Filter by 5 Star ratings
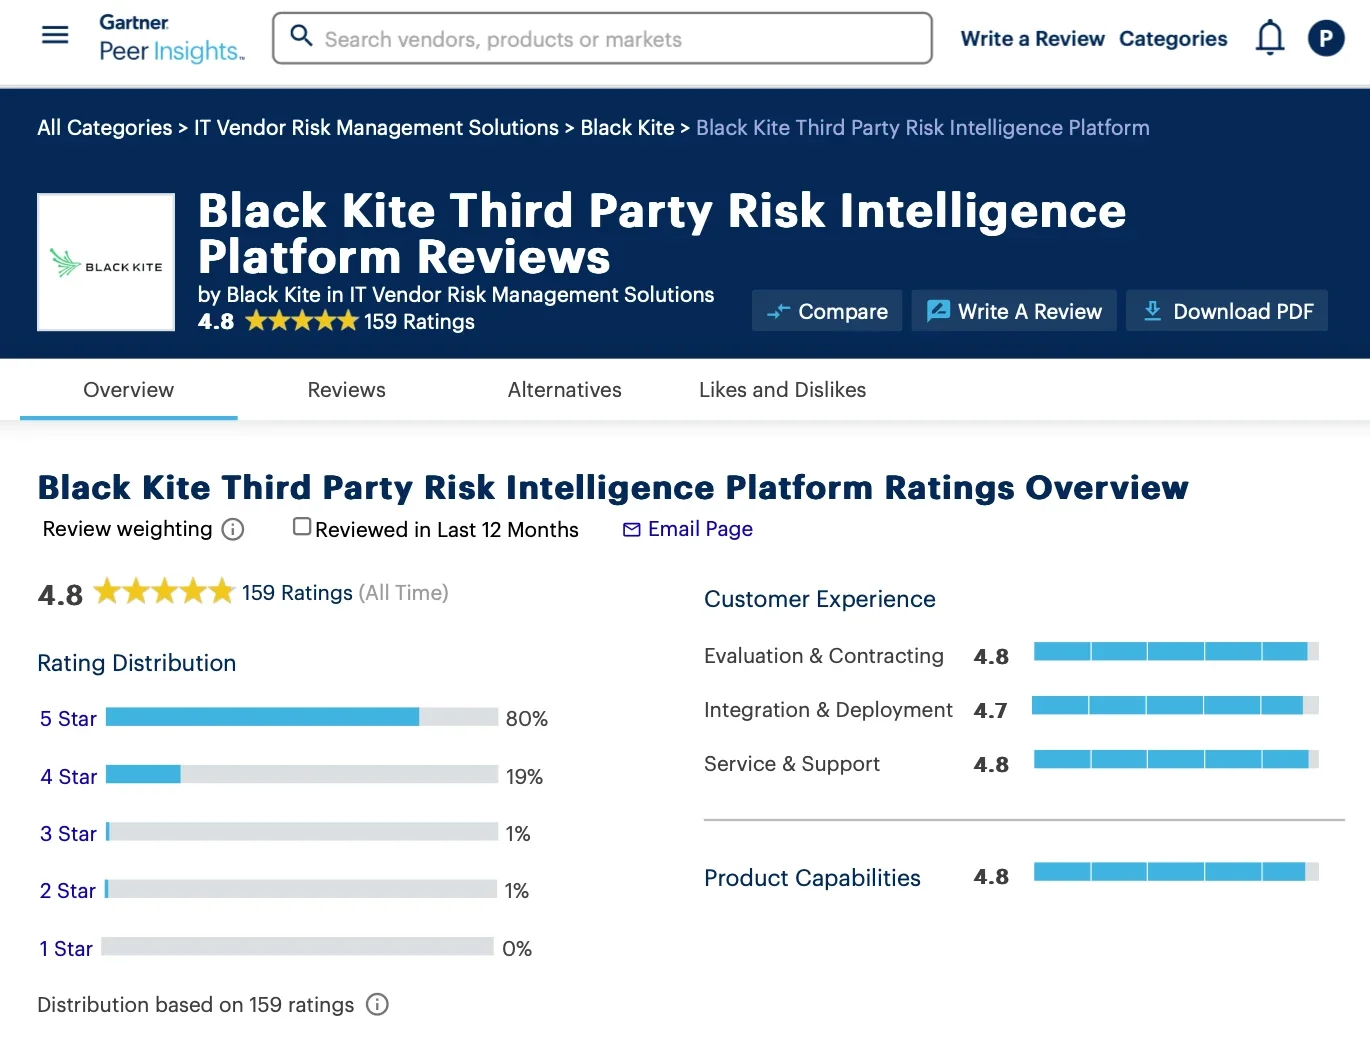This screenshot has width=1370, height=1050. (68, 719)
